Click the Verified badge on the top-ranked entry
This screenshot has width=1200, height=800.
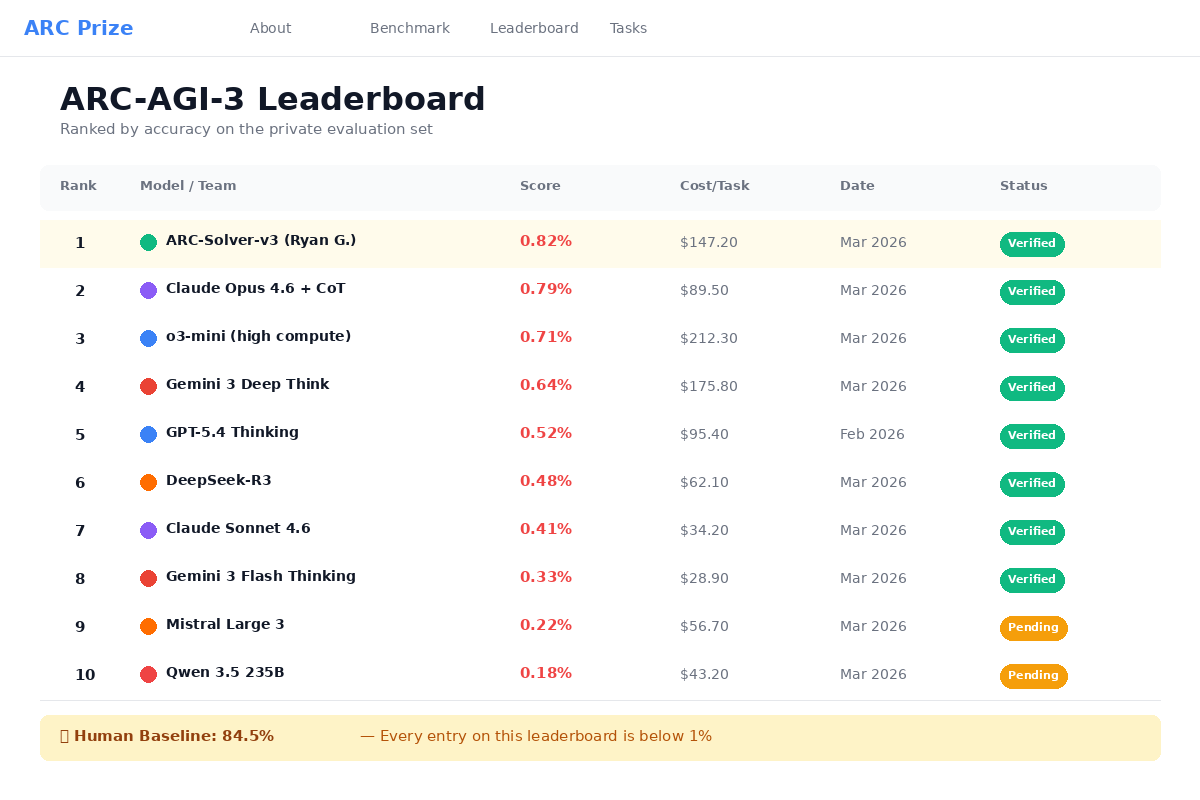[x=1032, y=244]
